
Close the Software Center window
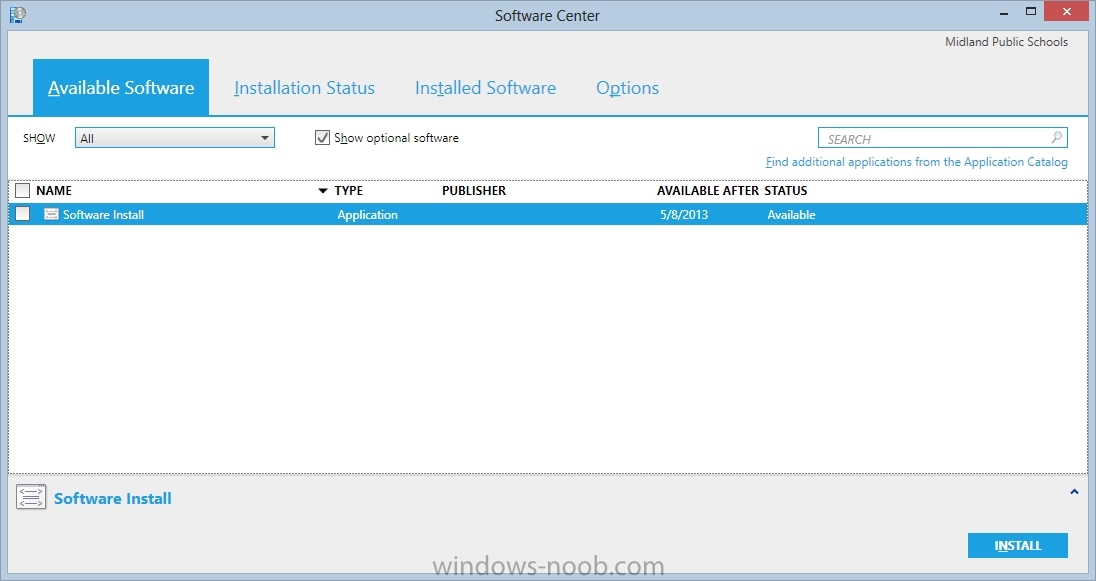coord(1067,11)
